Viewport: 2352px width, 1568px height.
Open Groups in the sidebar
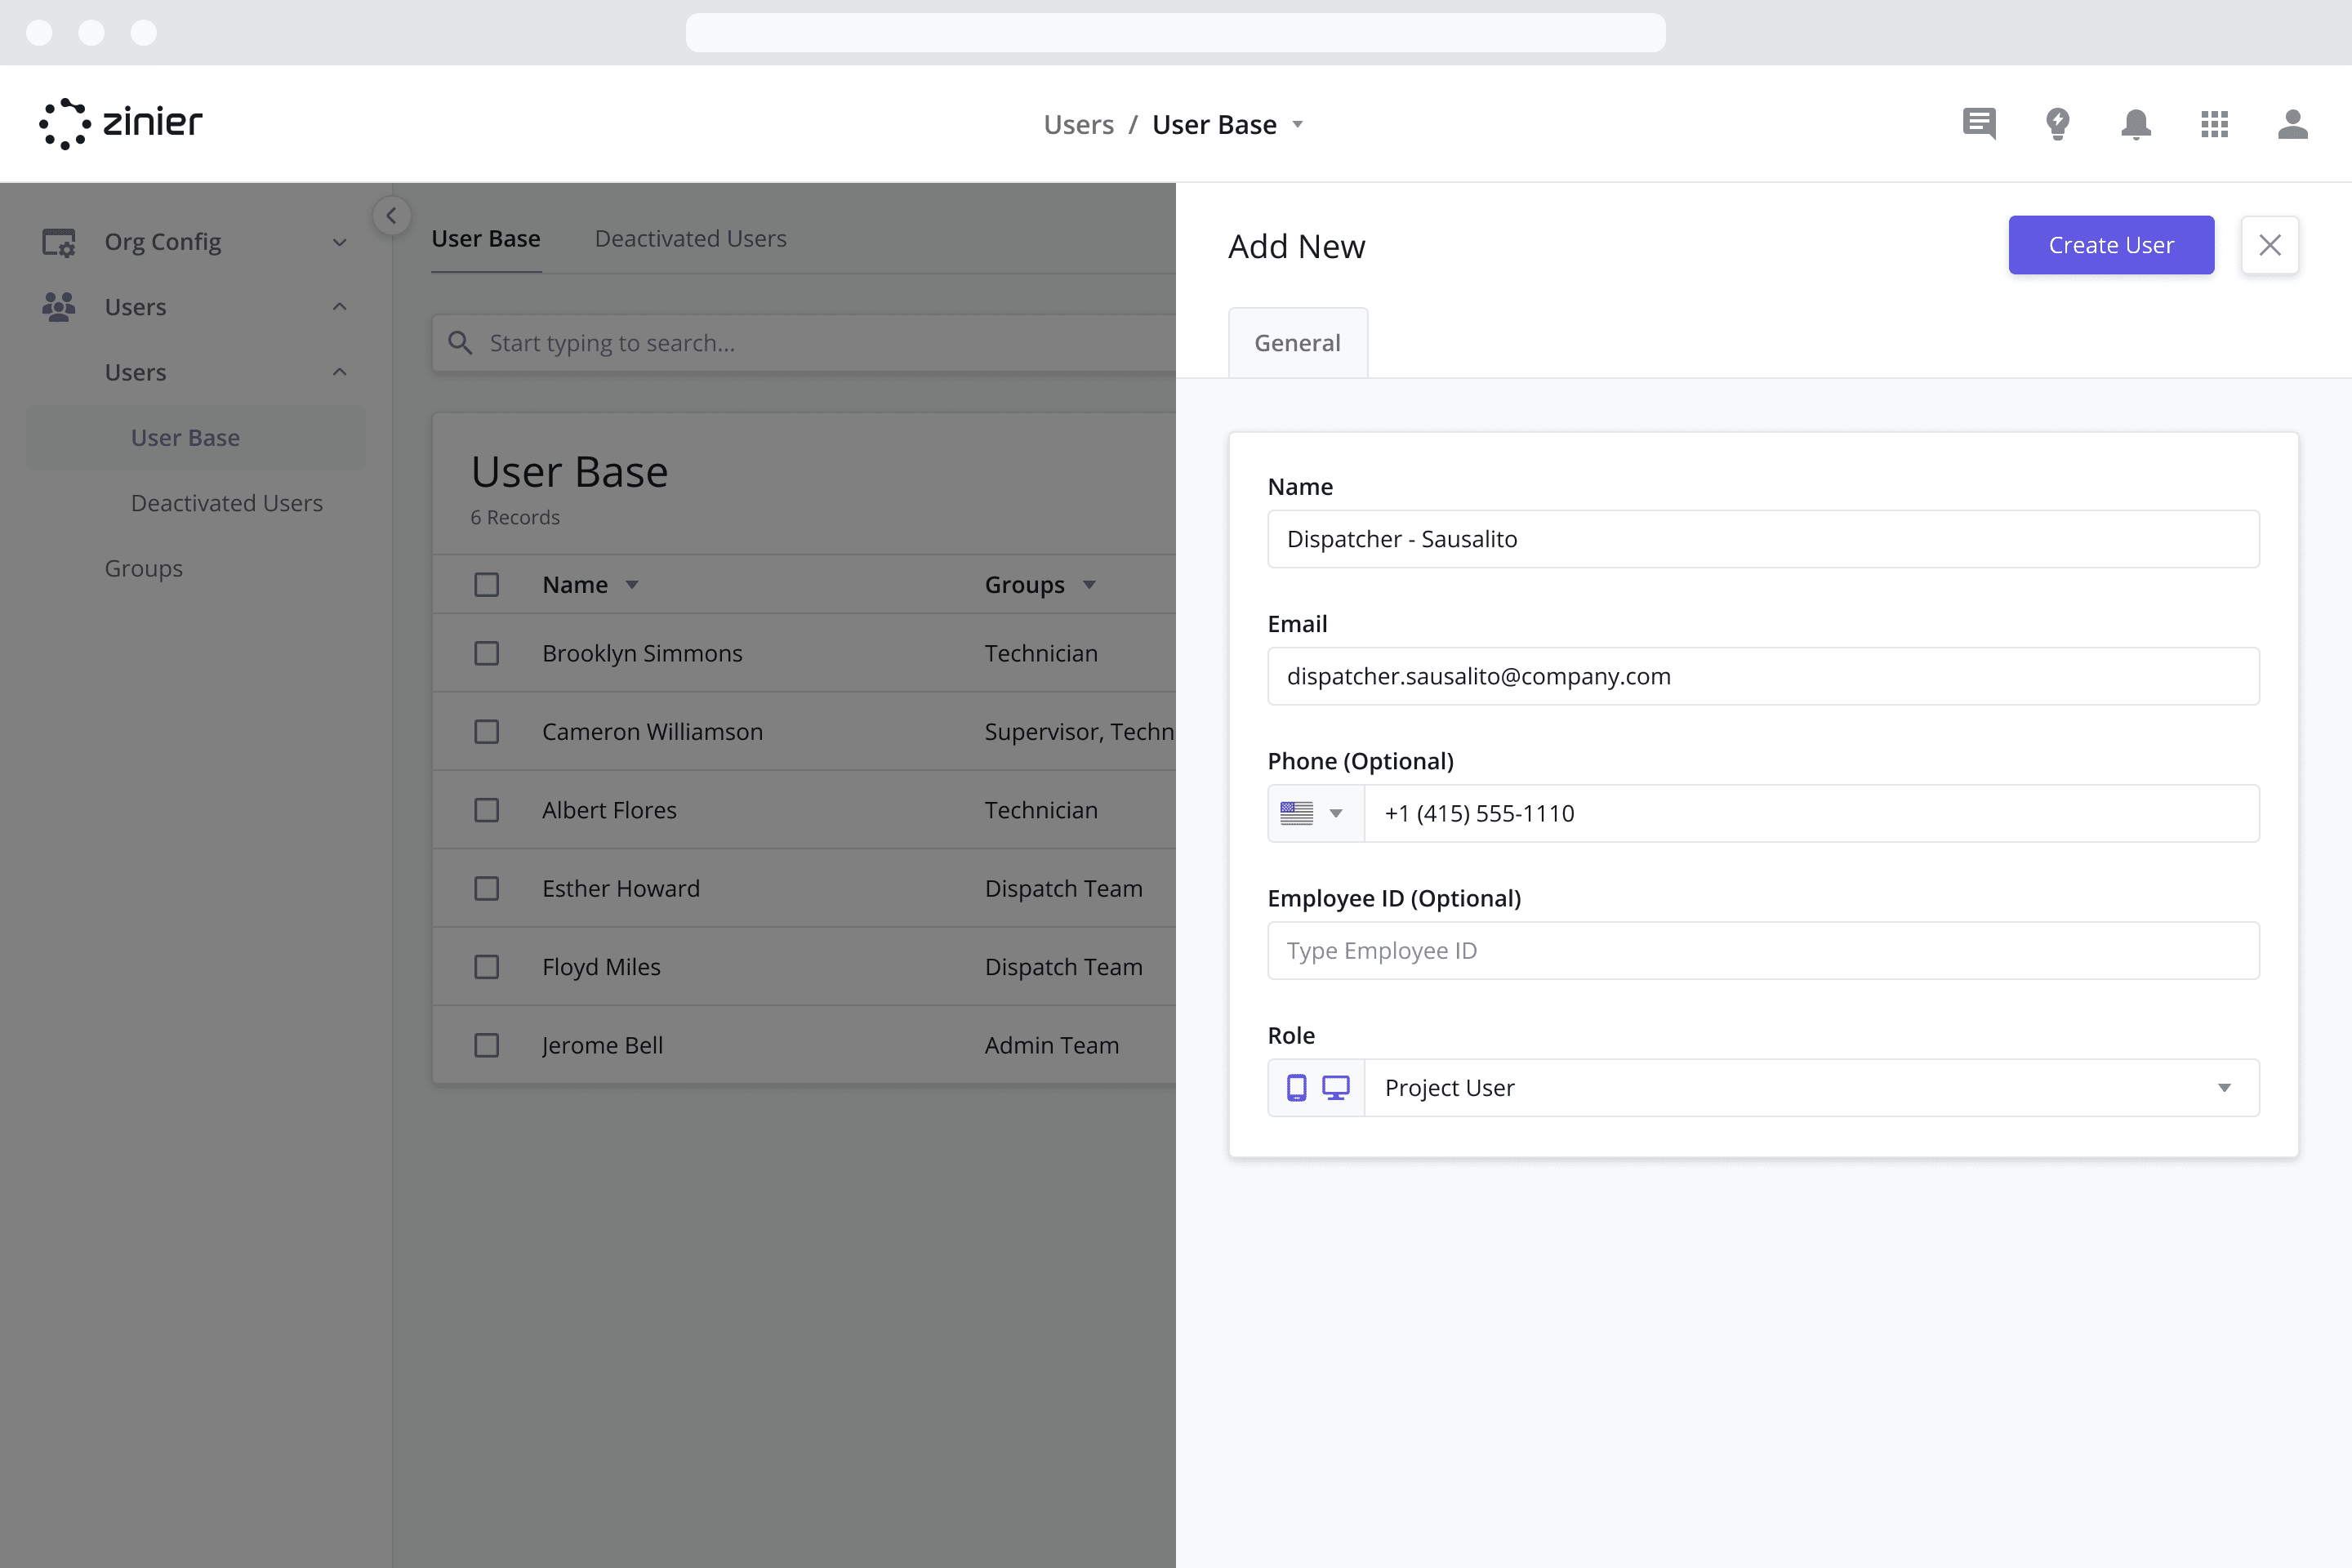coord(144,568)
